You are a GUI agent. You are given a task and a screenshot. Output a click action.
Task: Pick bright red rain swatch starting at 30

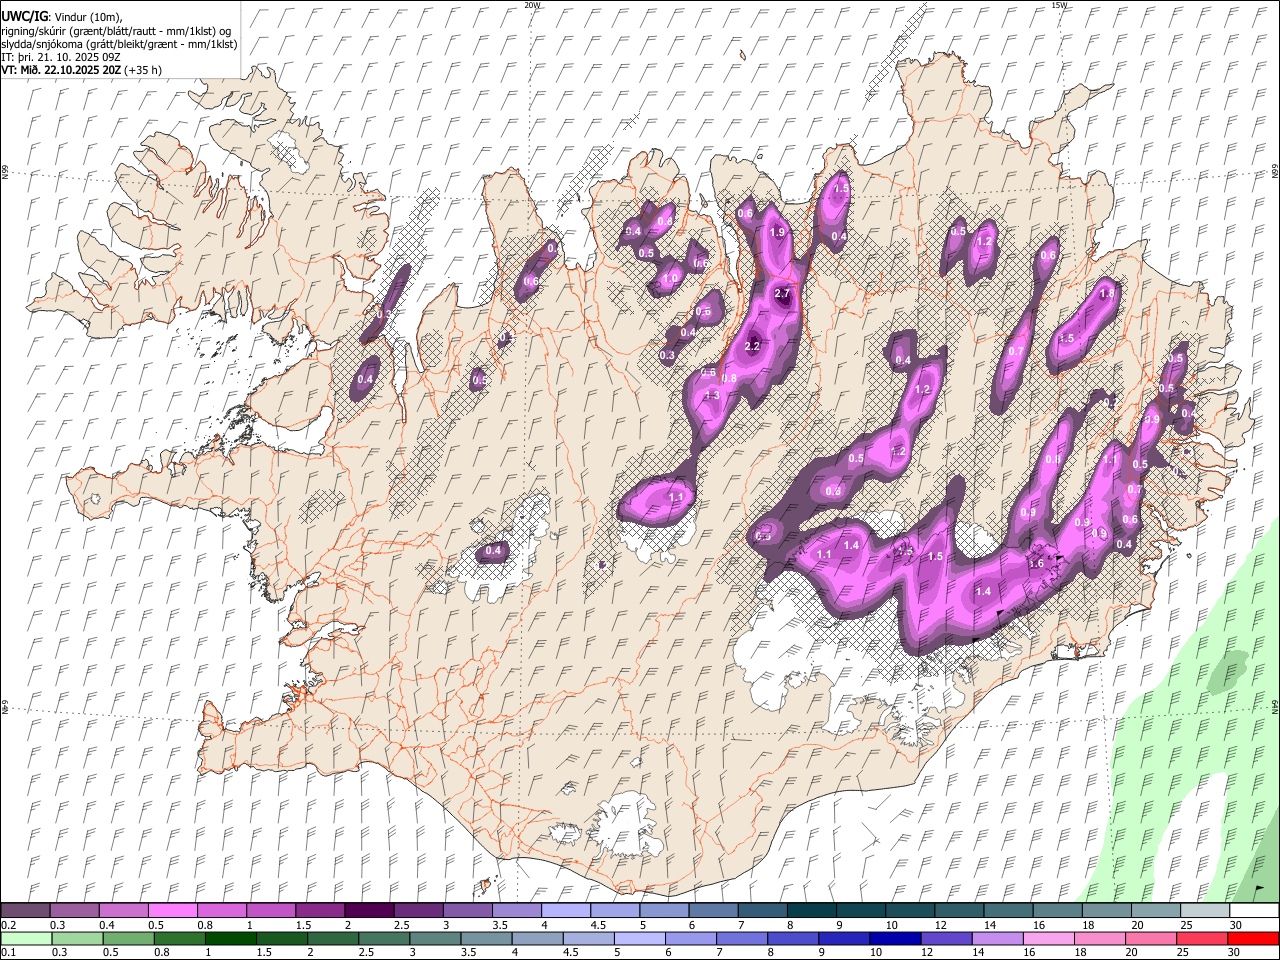point(1252,938)
